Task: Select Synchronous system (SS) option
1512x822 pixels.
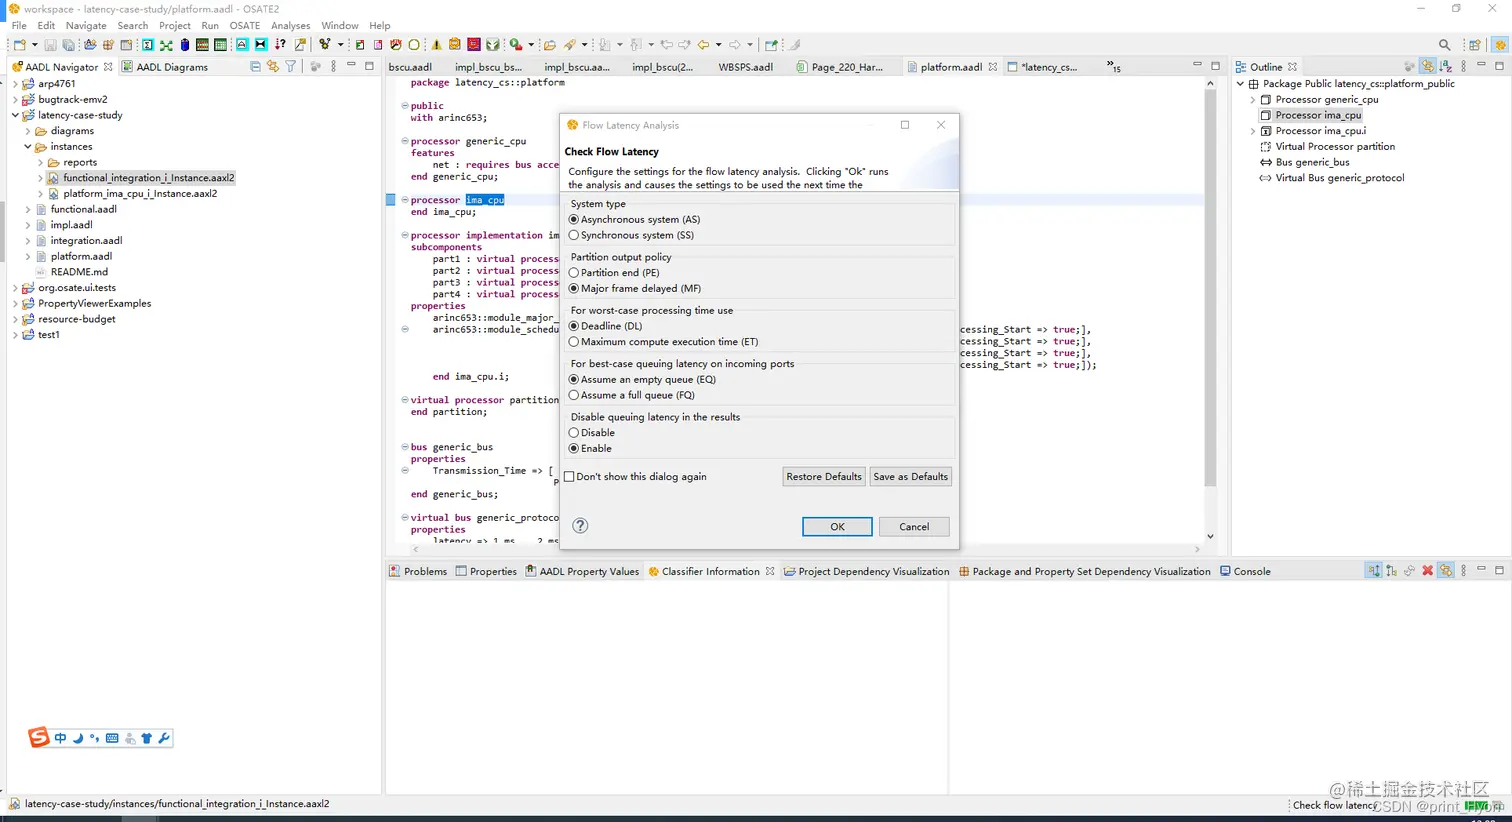Action: (631, 235)
